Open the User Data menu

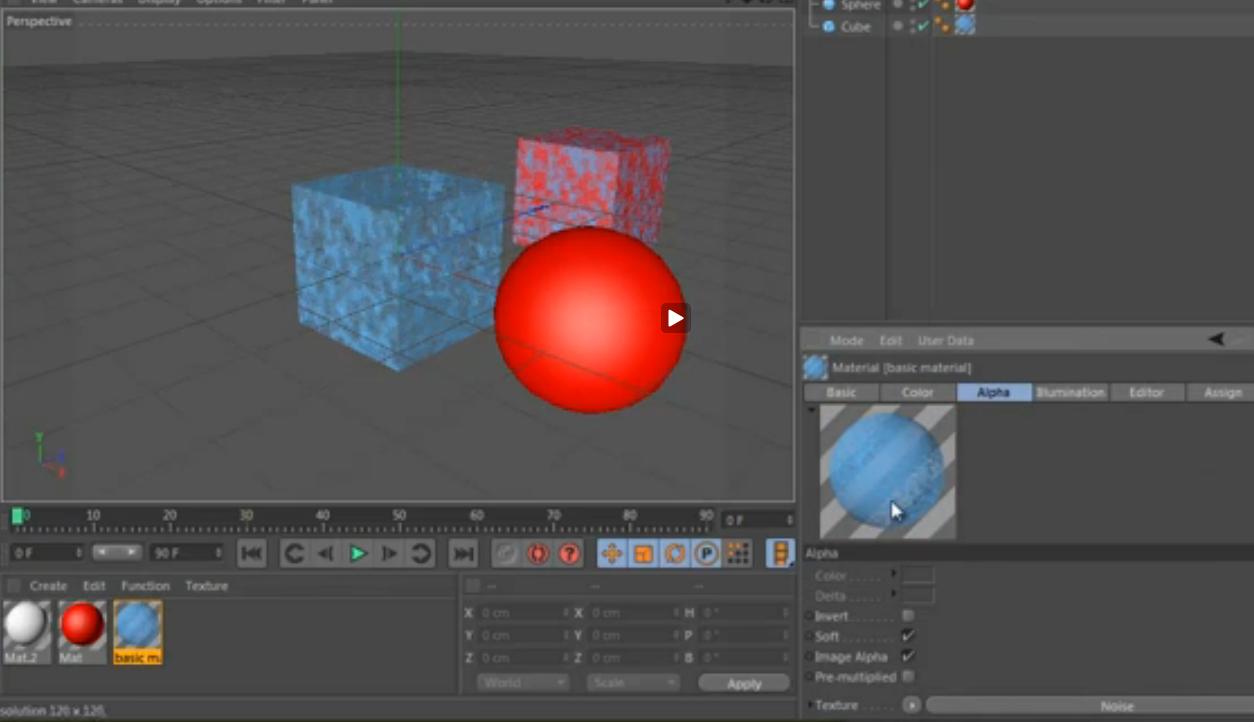click(946, 341)
